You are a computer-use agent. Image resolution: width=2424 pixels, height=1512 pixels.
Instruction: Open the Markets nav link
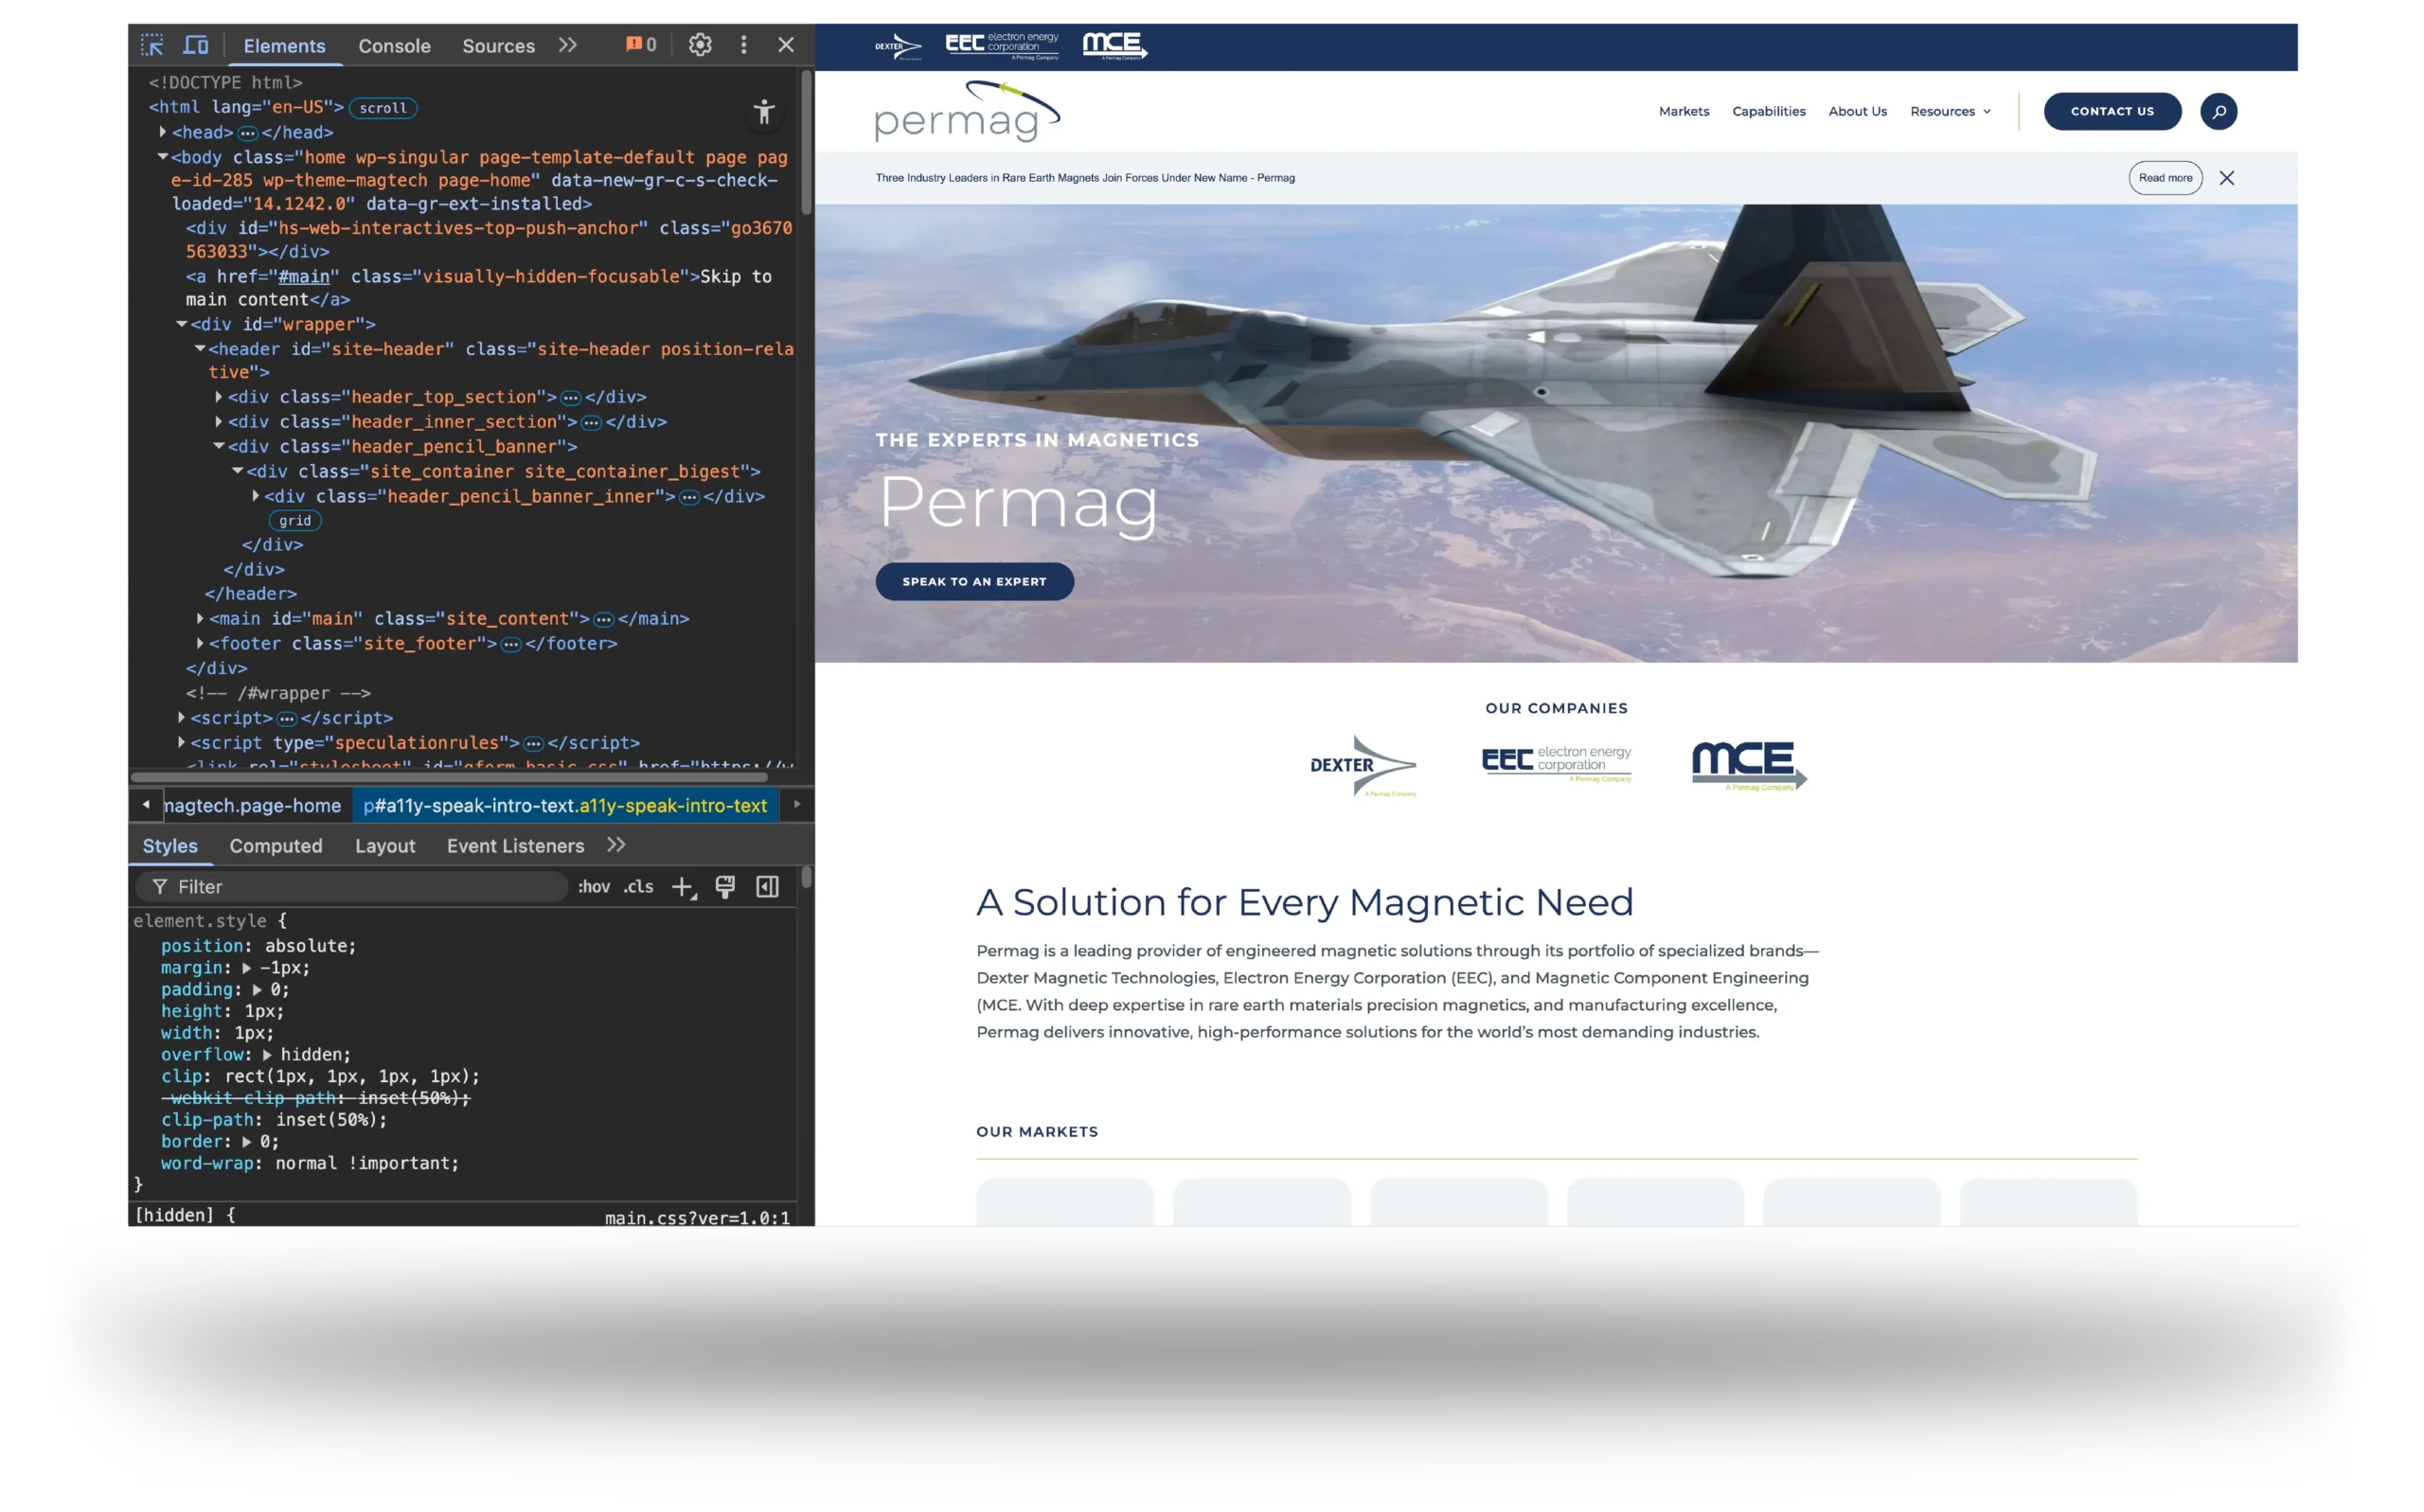[1684, 111]
